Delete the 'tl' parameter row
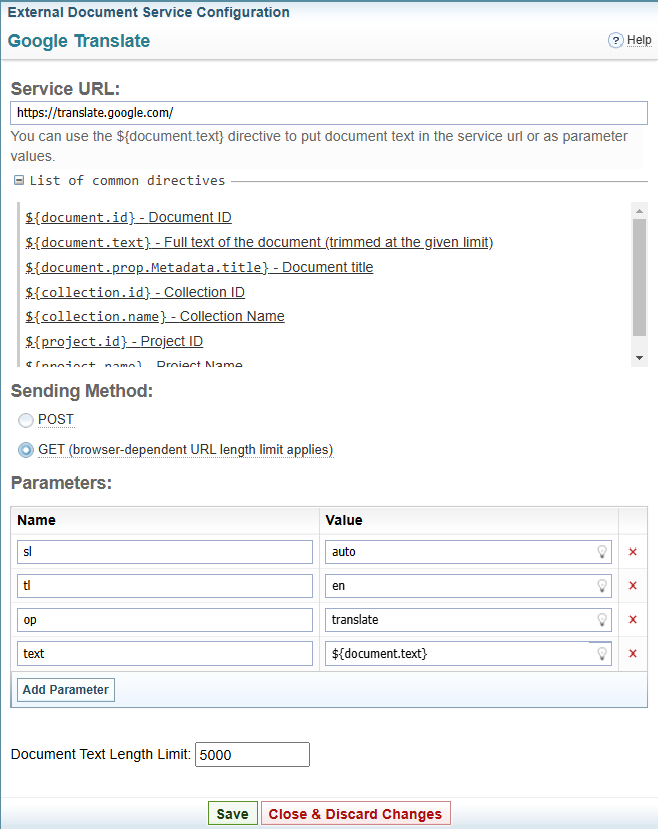Viewport: 658px width, 829px height. [x=632, y=586]
